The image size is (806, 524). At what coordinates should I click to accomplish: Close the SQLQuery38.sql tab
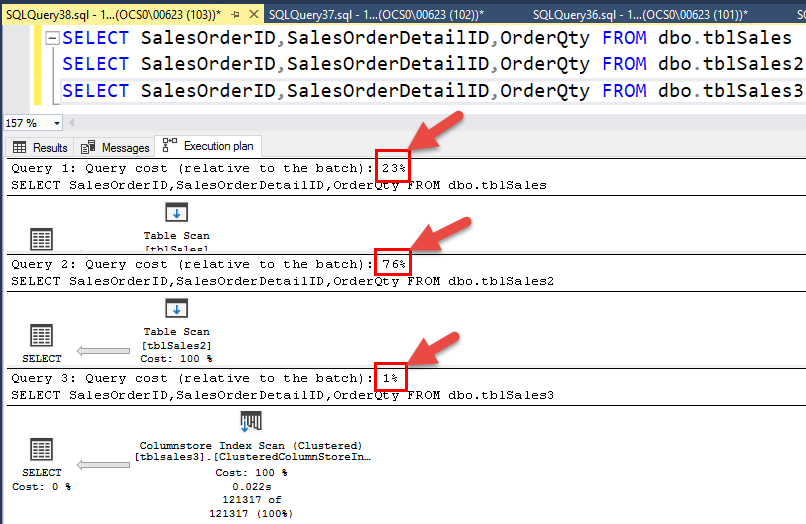[253, 14]
